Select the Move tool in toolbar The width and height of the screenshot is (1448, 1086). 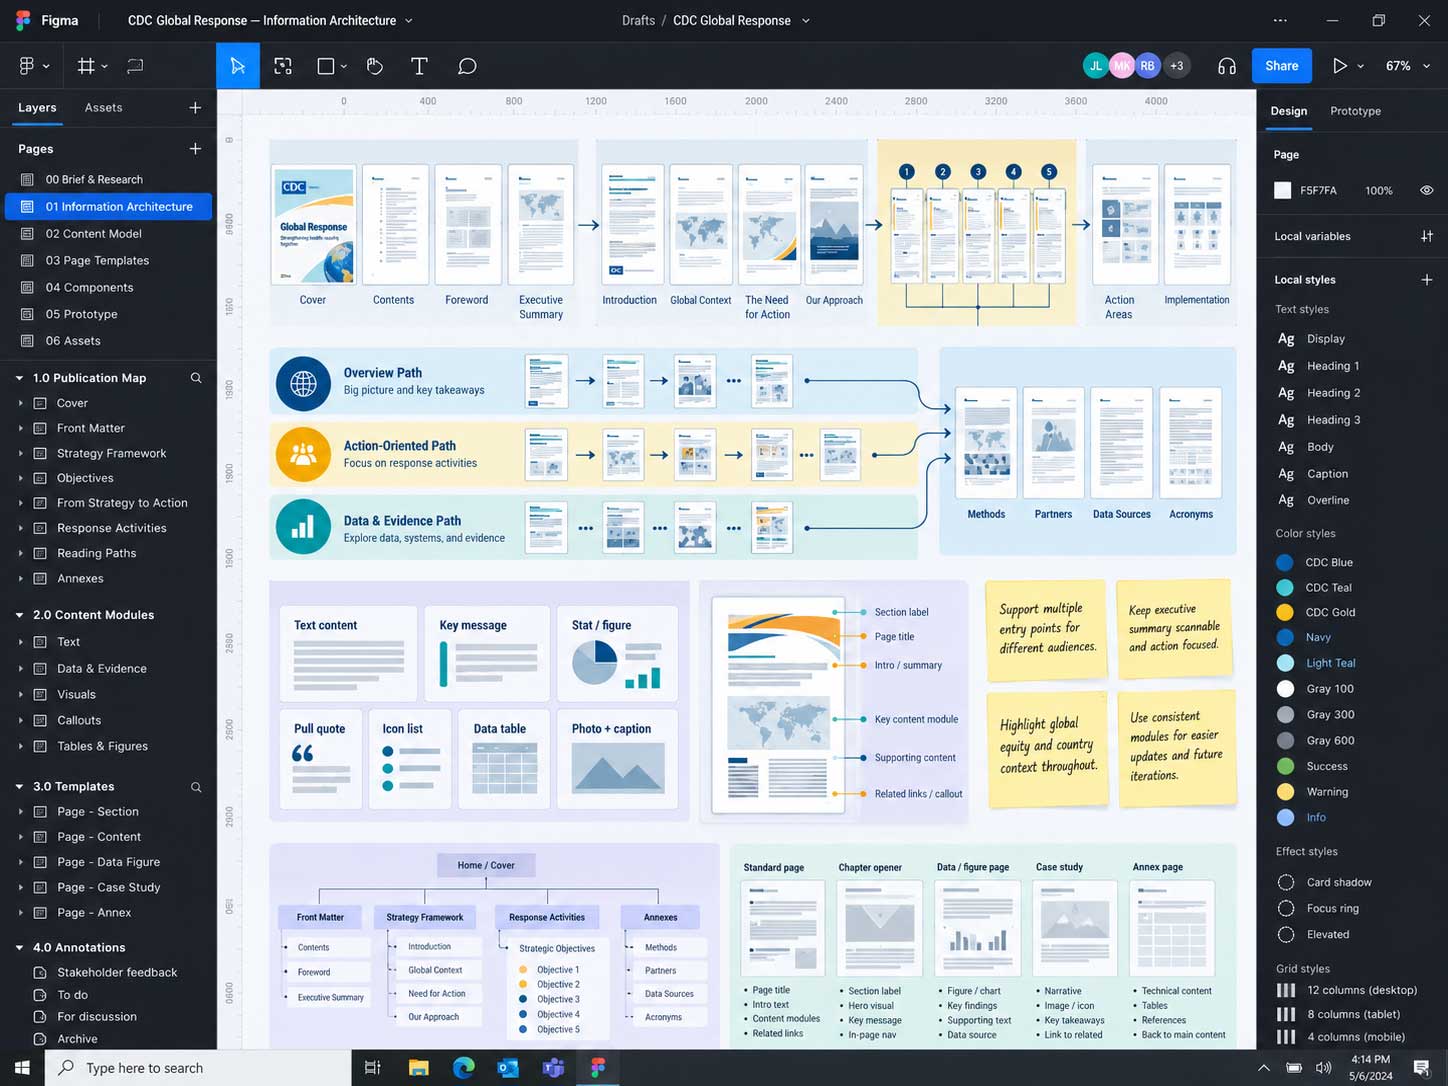238,66
